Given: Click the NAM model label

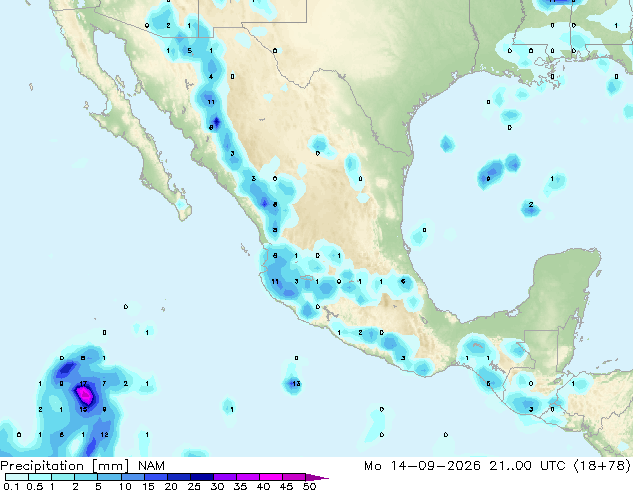Looking at the screenshot, I should [x=152, y=466].
